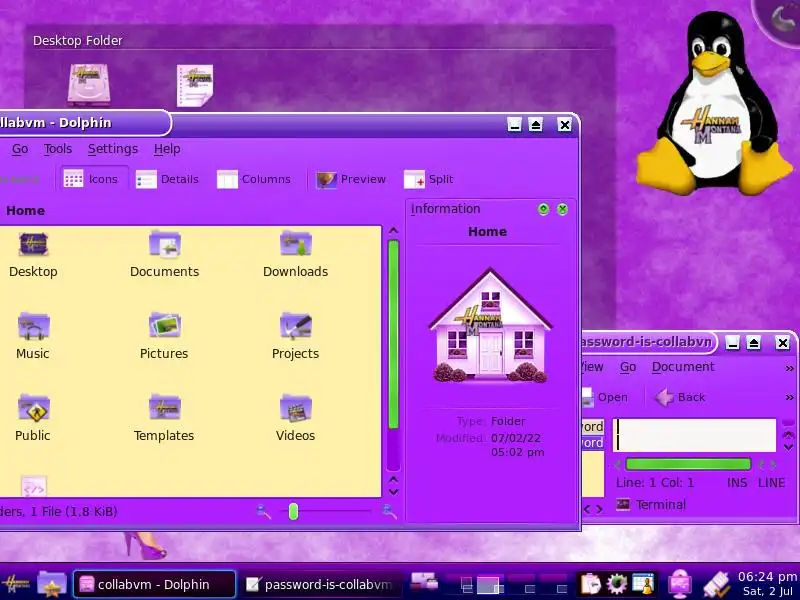Click the '1 File (1.8 KiB)' status text
Screen dimensions: 800x600
pos(74,511)
